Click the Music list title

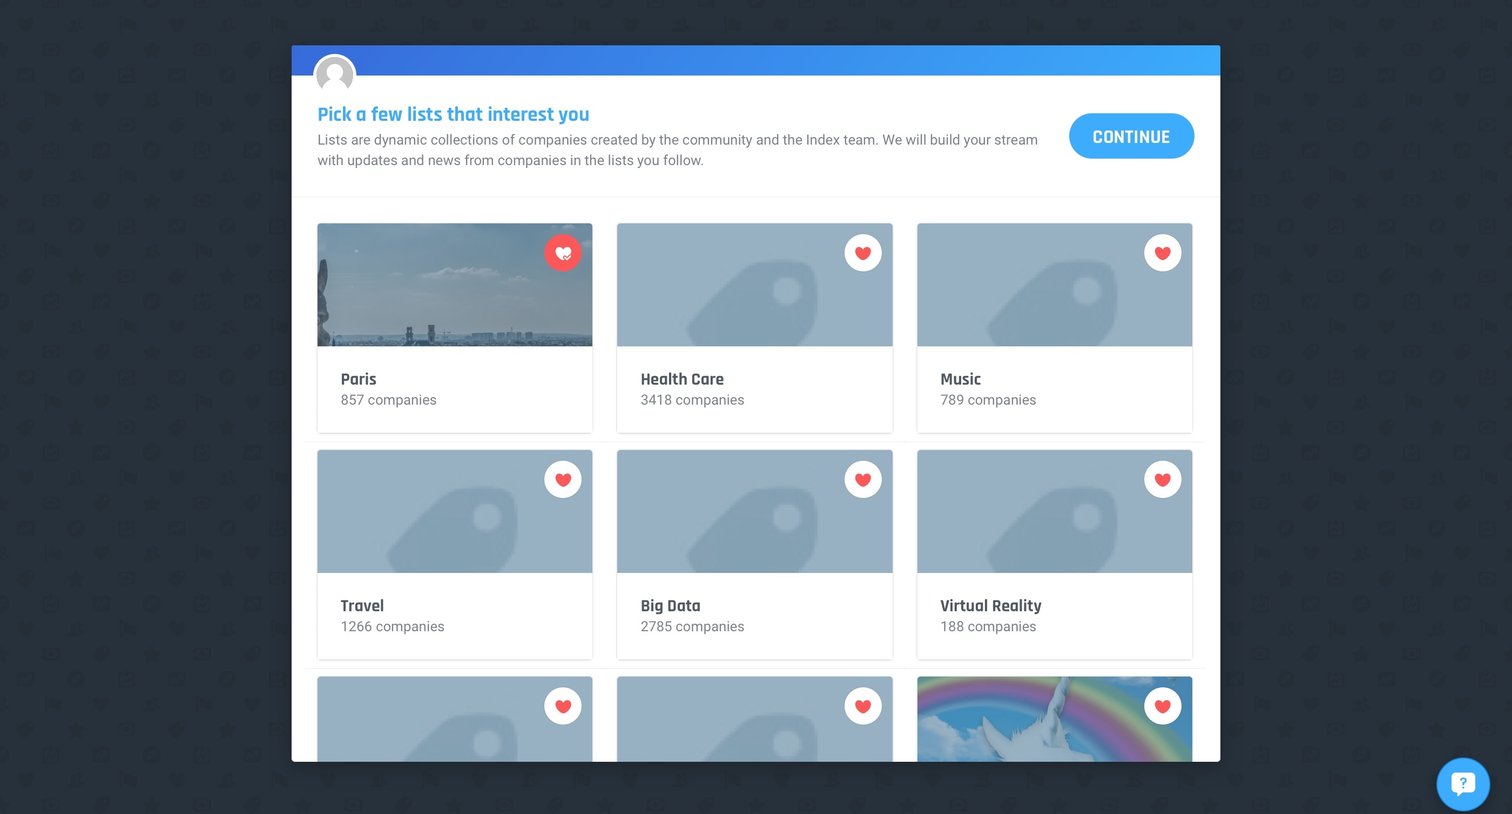[x=960, y=379]
